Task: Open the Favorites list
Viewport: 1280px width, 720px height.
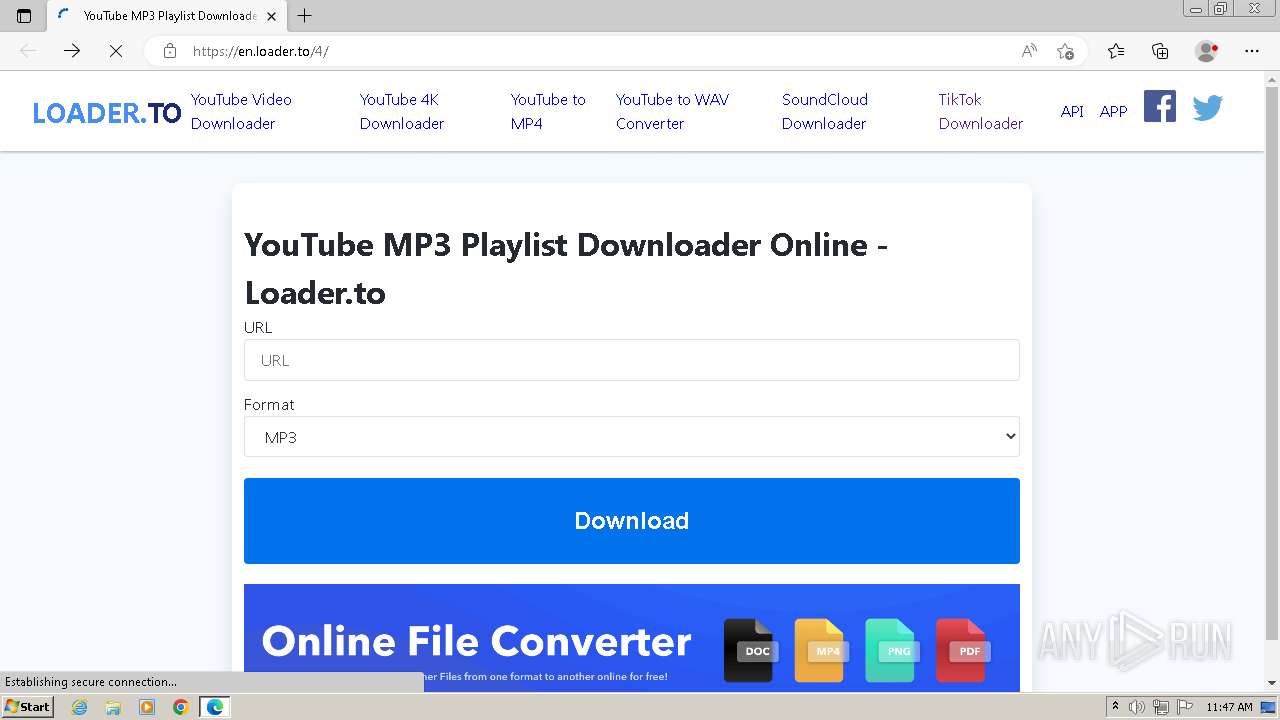Action: point(1116,51)
